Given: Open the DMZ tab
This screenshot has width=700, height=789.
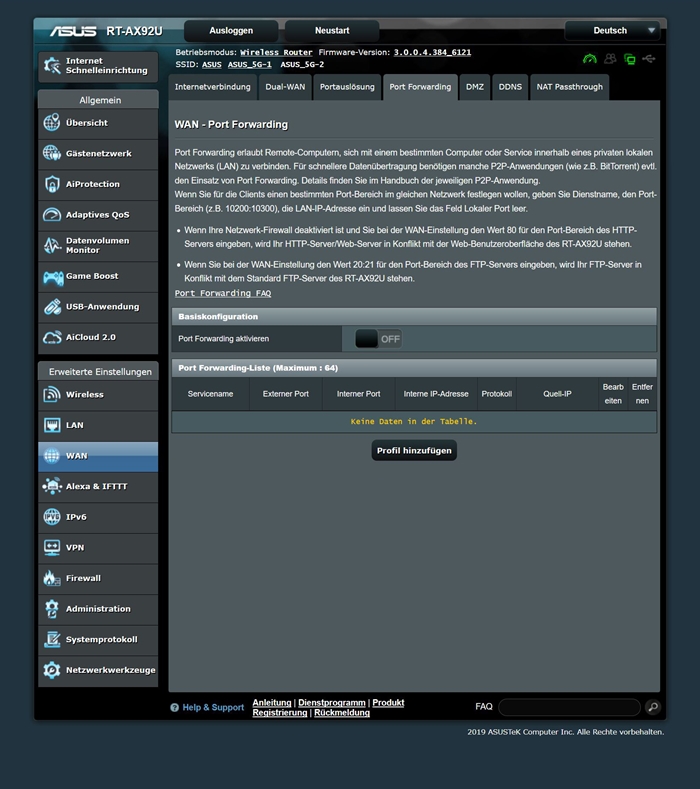Looking at the screenshot, I should point(475,87).
